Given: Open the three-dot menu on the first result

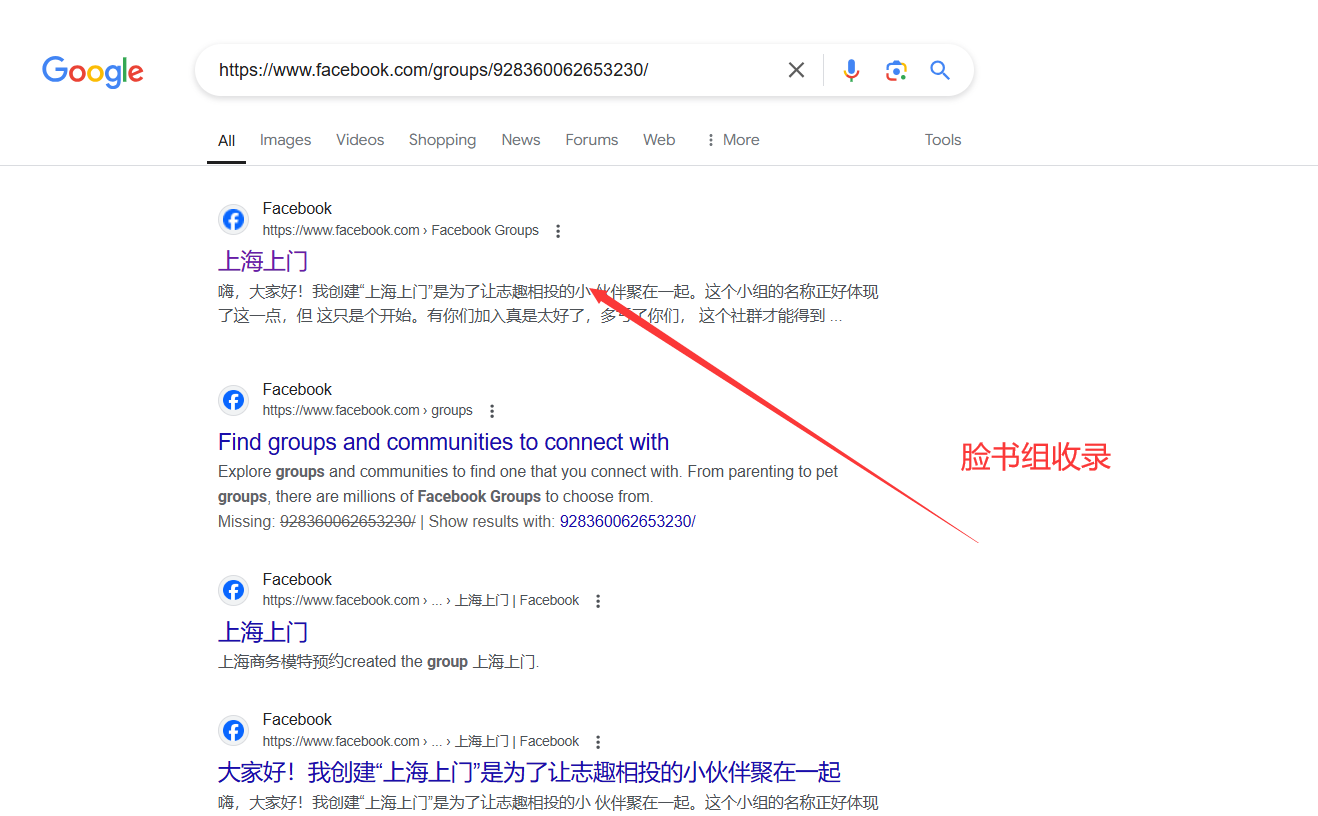Looking at the screenshot, I should coord(558,230).
